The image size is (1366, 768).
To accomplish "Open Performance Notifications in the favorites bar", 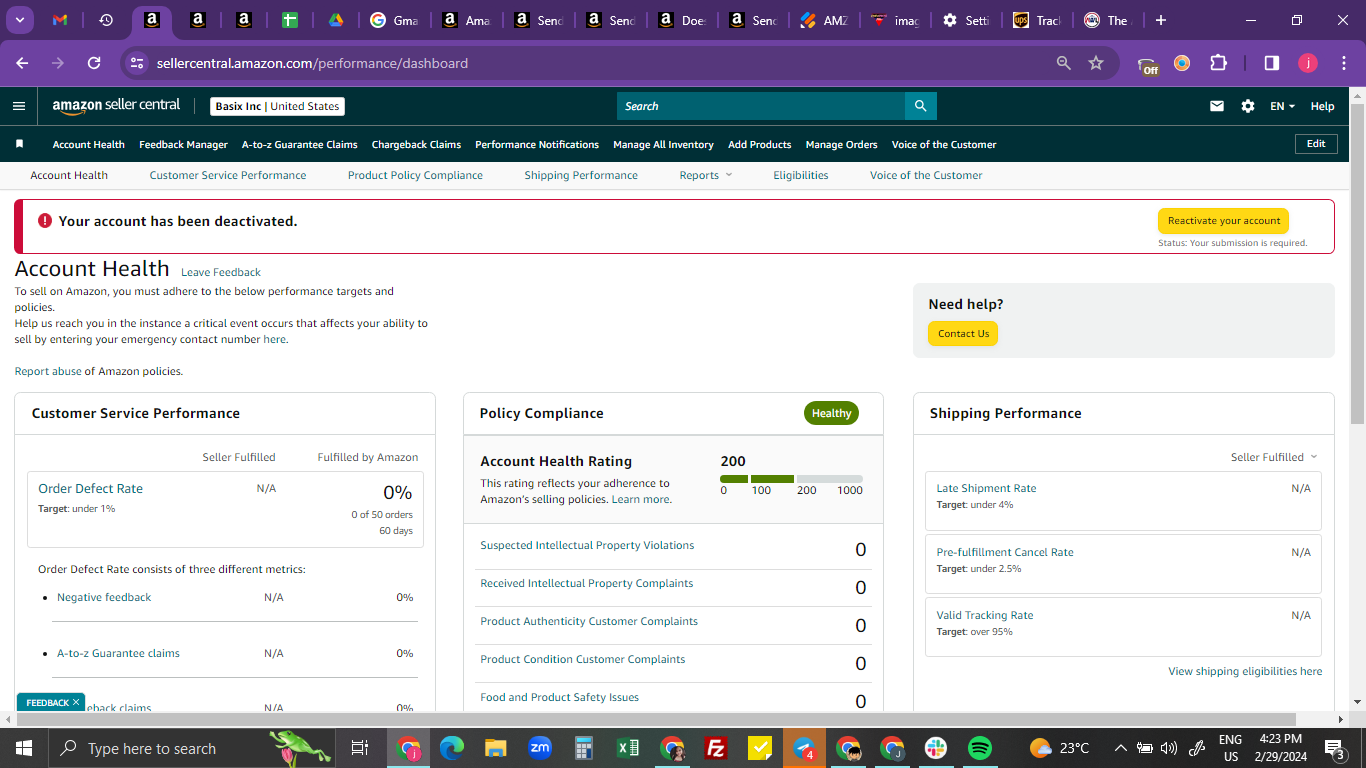I will (x=537, y=144).
